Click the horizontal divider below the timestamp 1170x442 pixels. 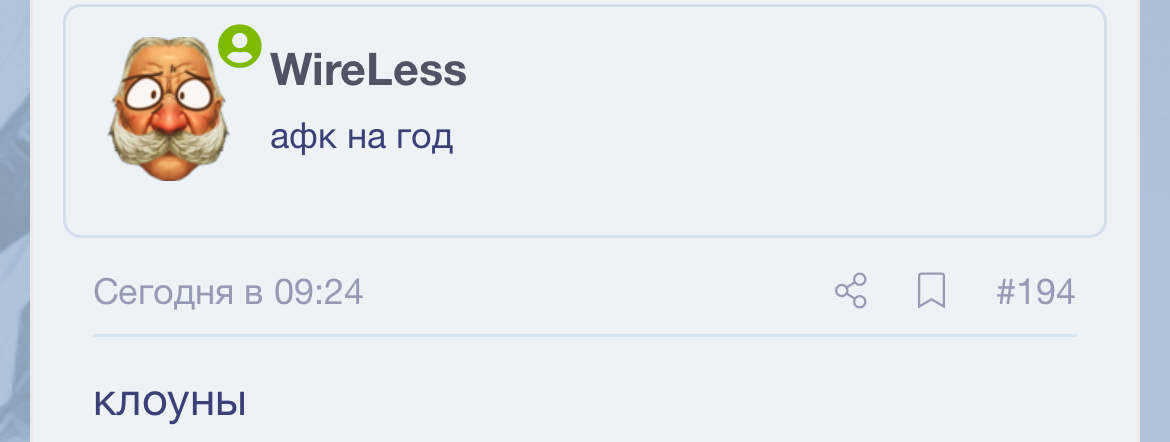[x=585, y=335]
